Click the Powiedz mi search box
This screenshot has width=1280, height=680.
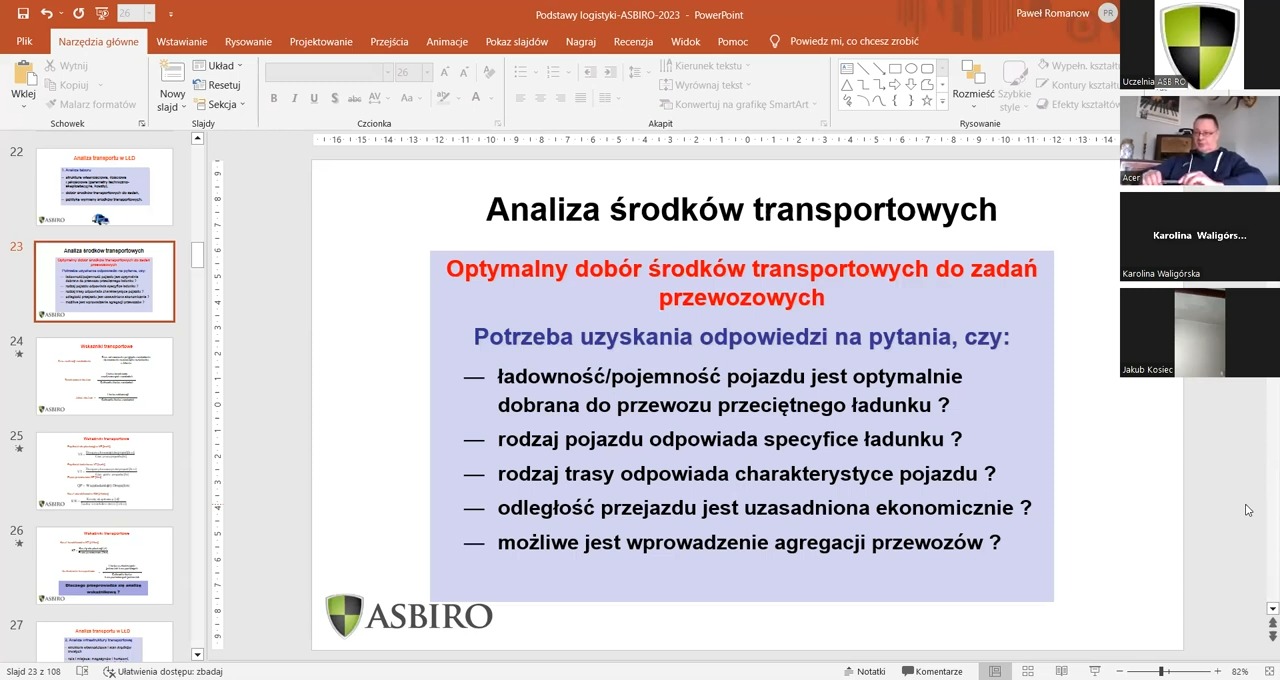[843, 42]
